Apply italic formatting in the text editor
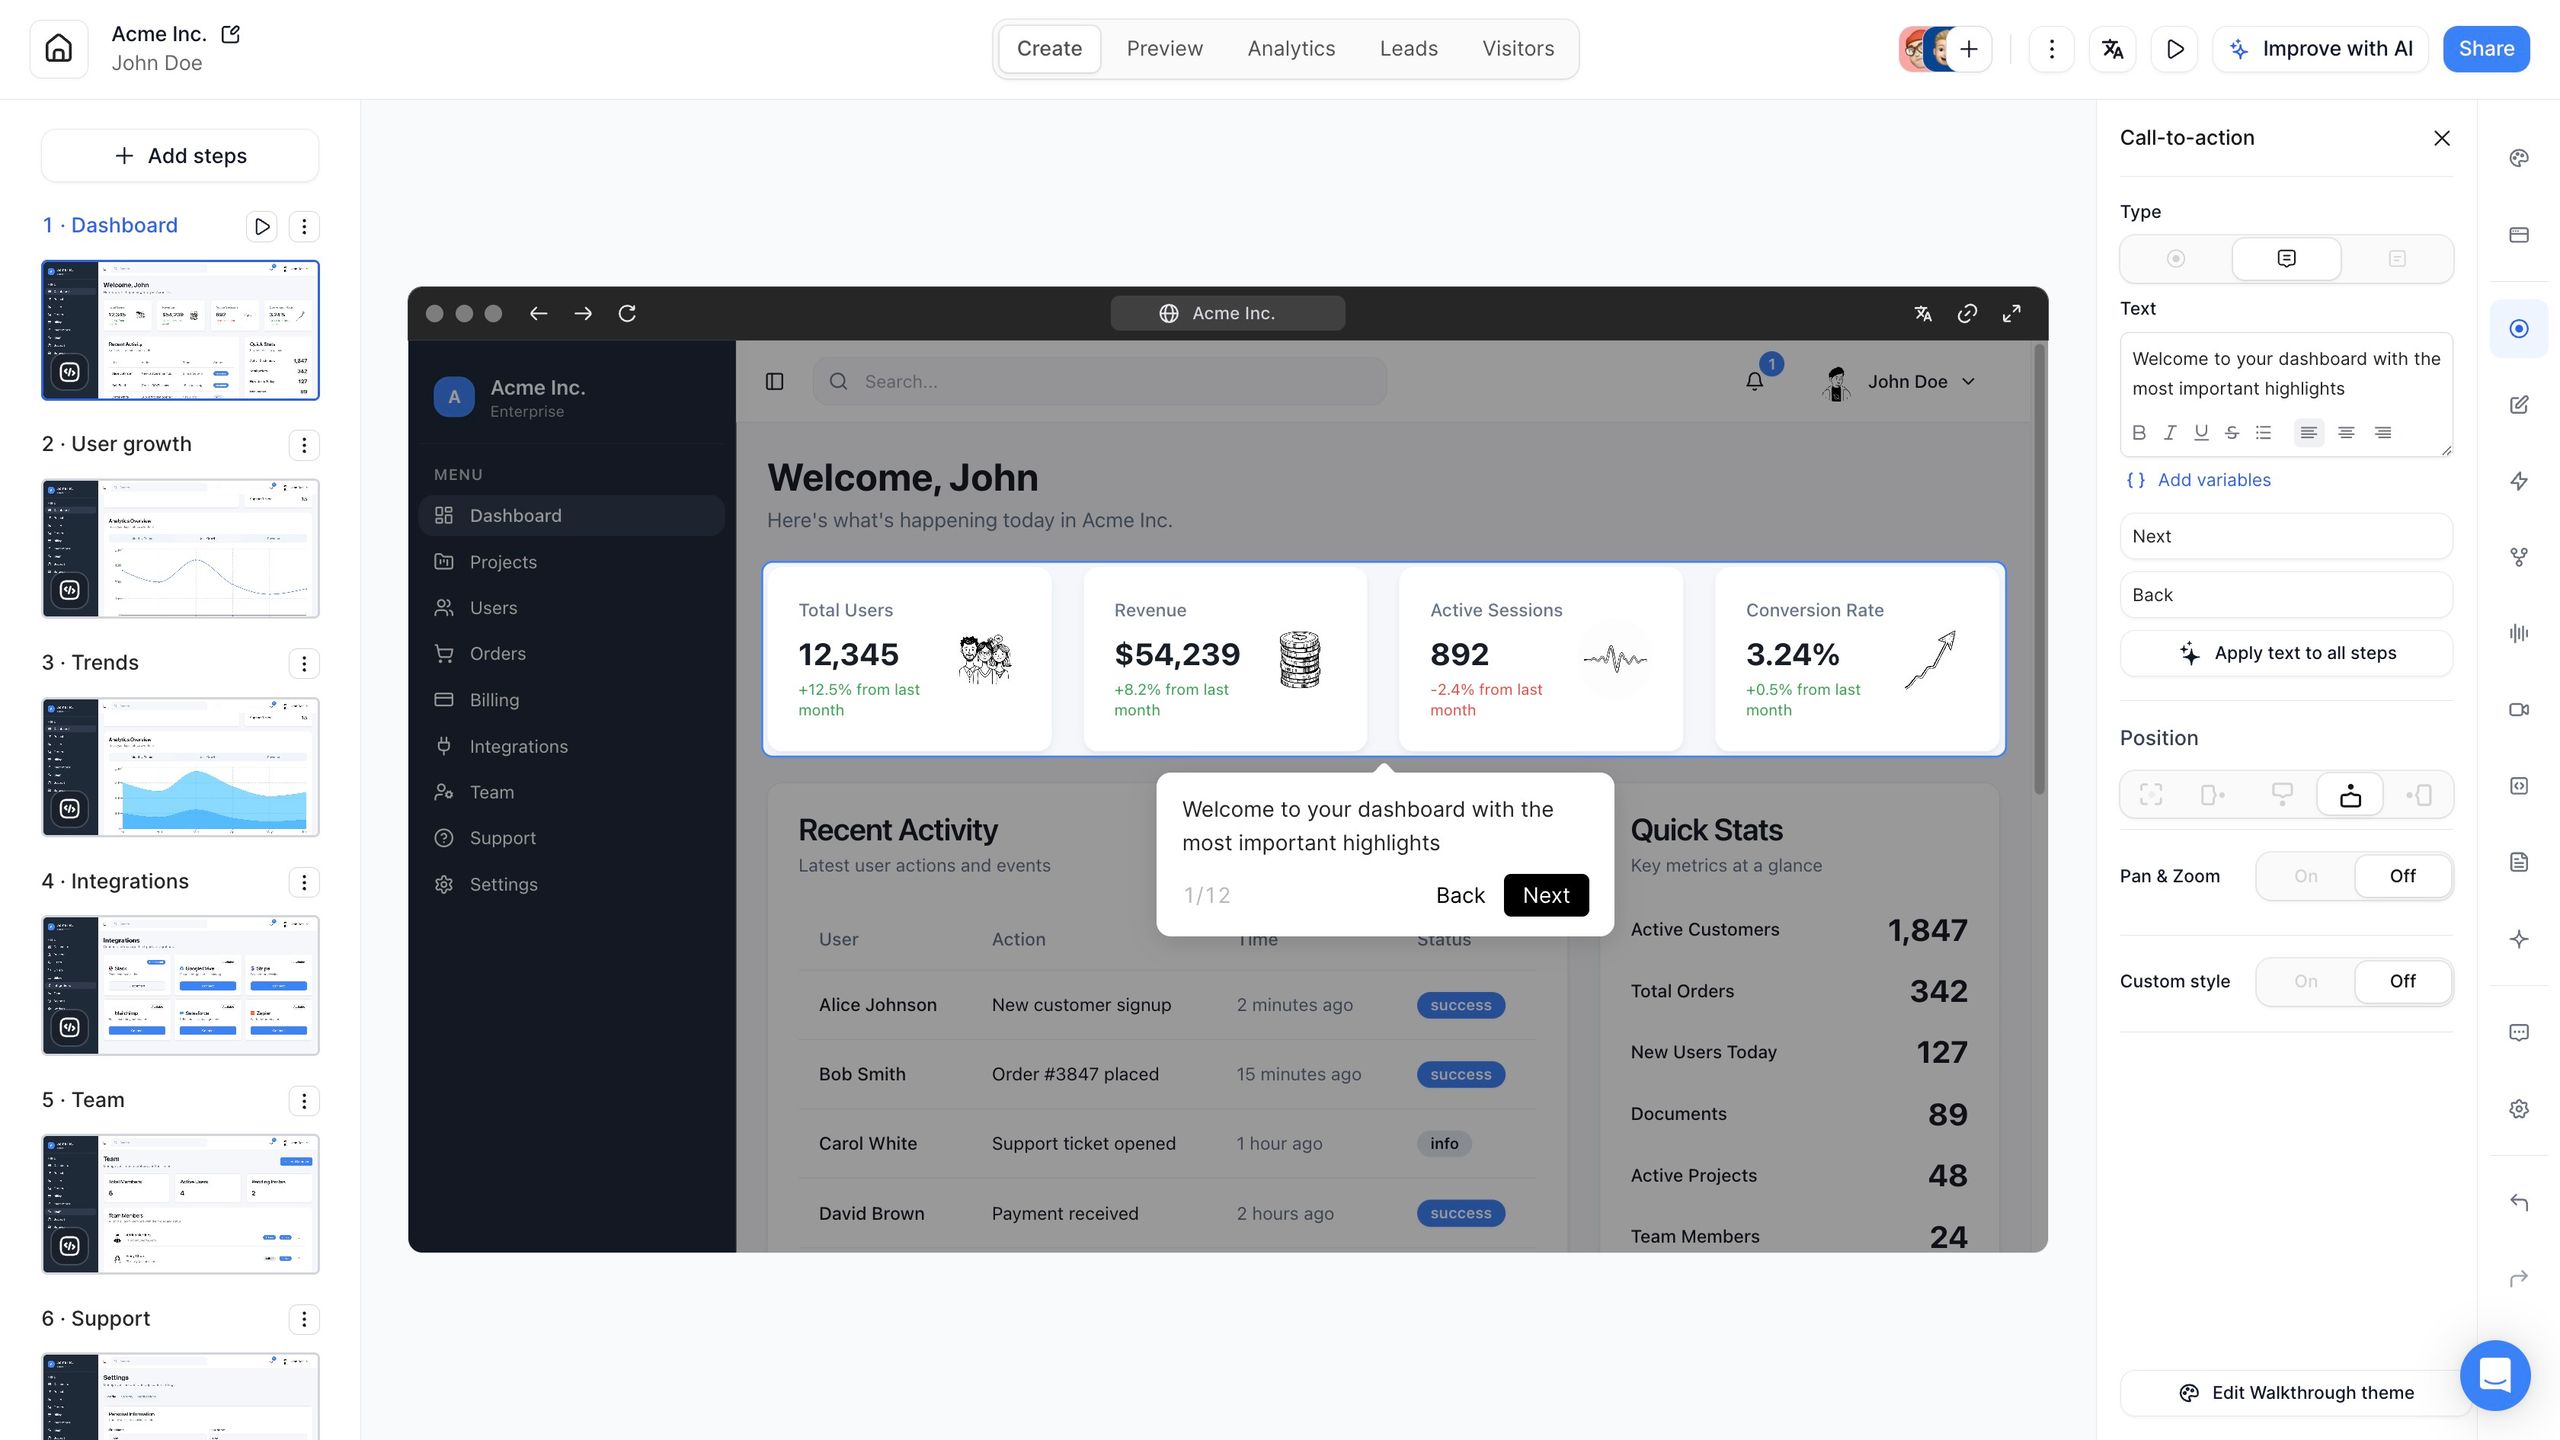2560x1440 pixels. pyautogui.click(x=2170, y=433)
